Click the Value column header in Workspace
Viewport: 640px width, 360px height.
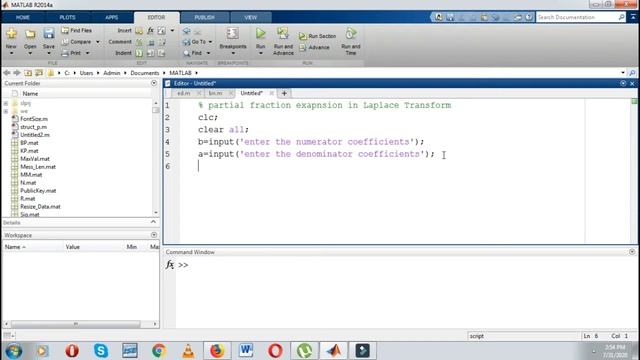tap(73, 247)
